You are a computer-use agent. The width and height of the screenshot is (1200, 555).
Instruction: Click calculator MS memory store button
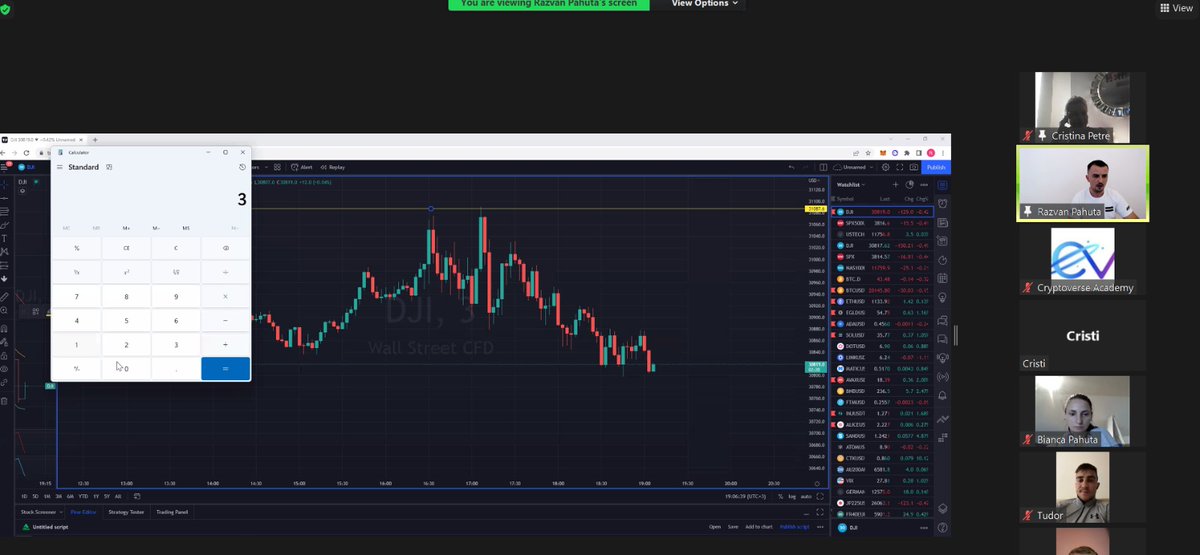pyautogui.click(x=186, y=228)
